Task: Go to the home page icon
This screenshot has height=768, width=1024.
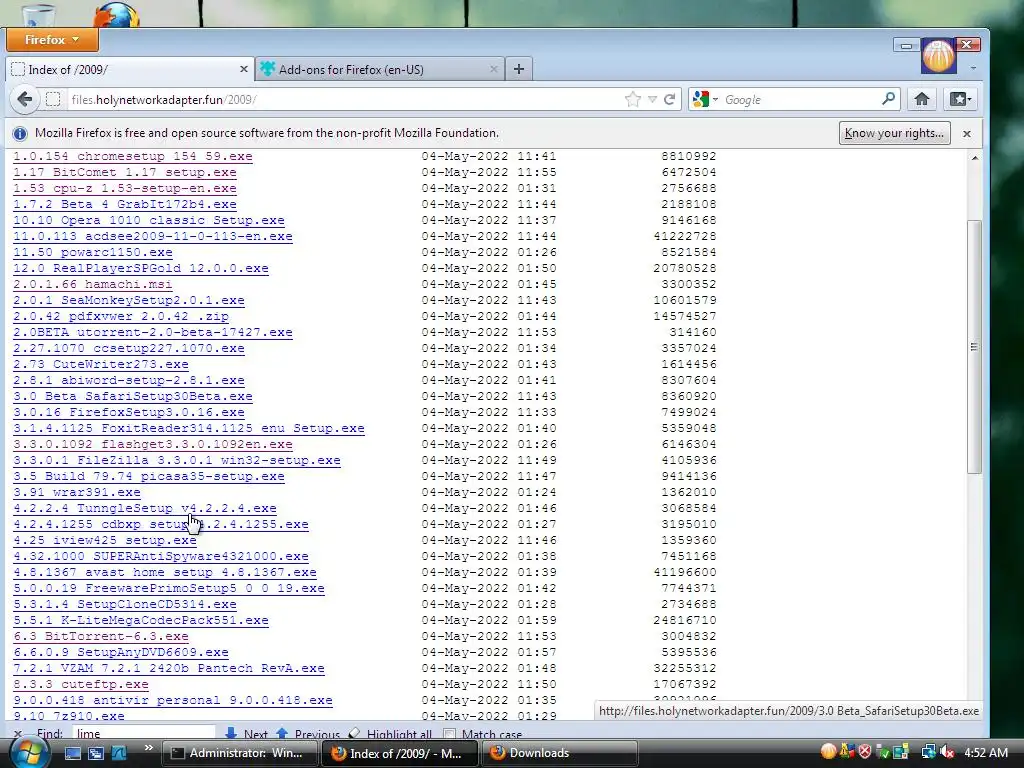Action: click(x=921, y=99)
